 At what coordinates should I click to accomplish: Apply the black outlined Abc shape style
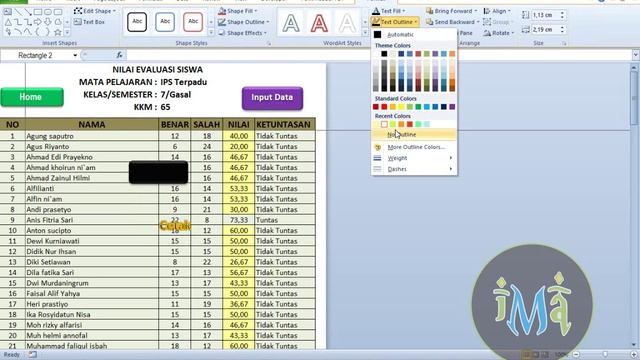(x=137, y=22)
